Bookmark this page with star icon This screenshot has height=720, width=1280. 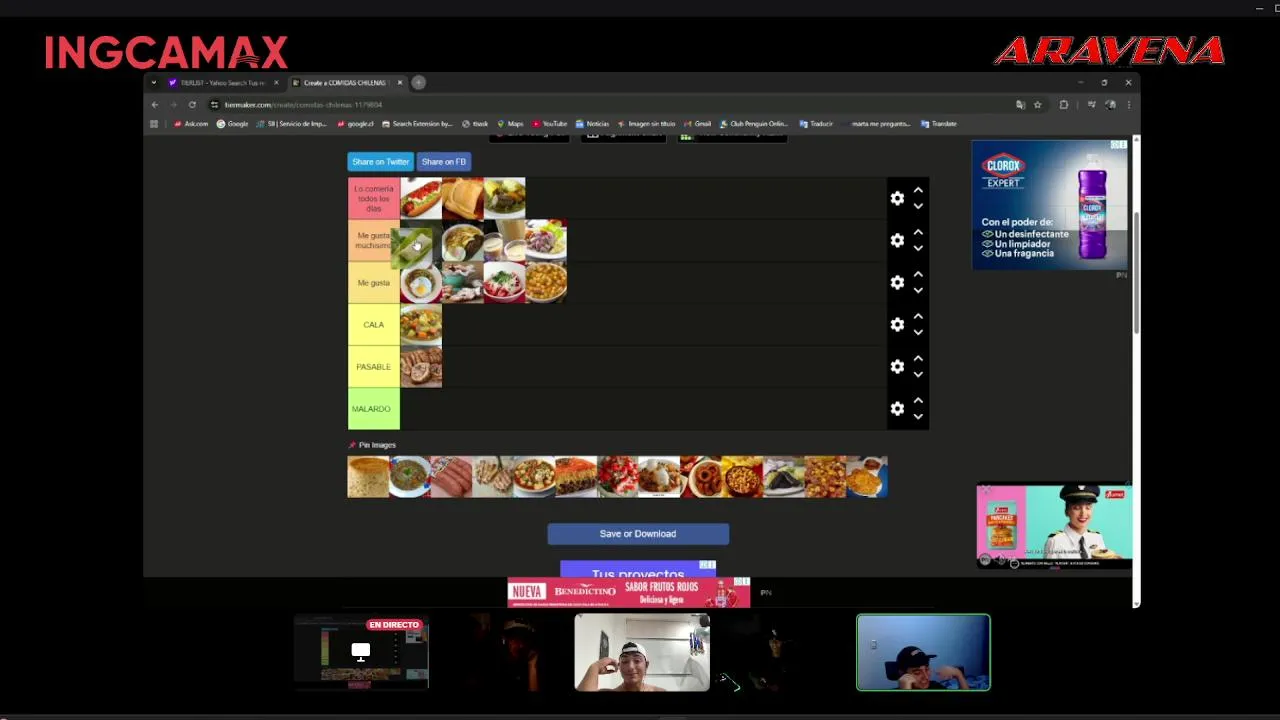tap(1037, 104)
